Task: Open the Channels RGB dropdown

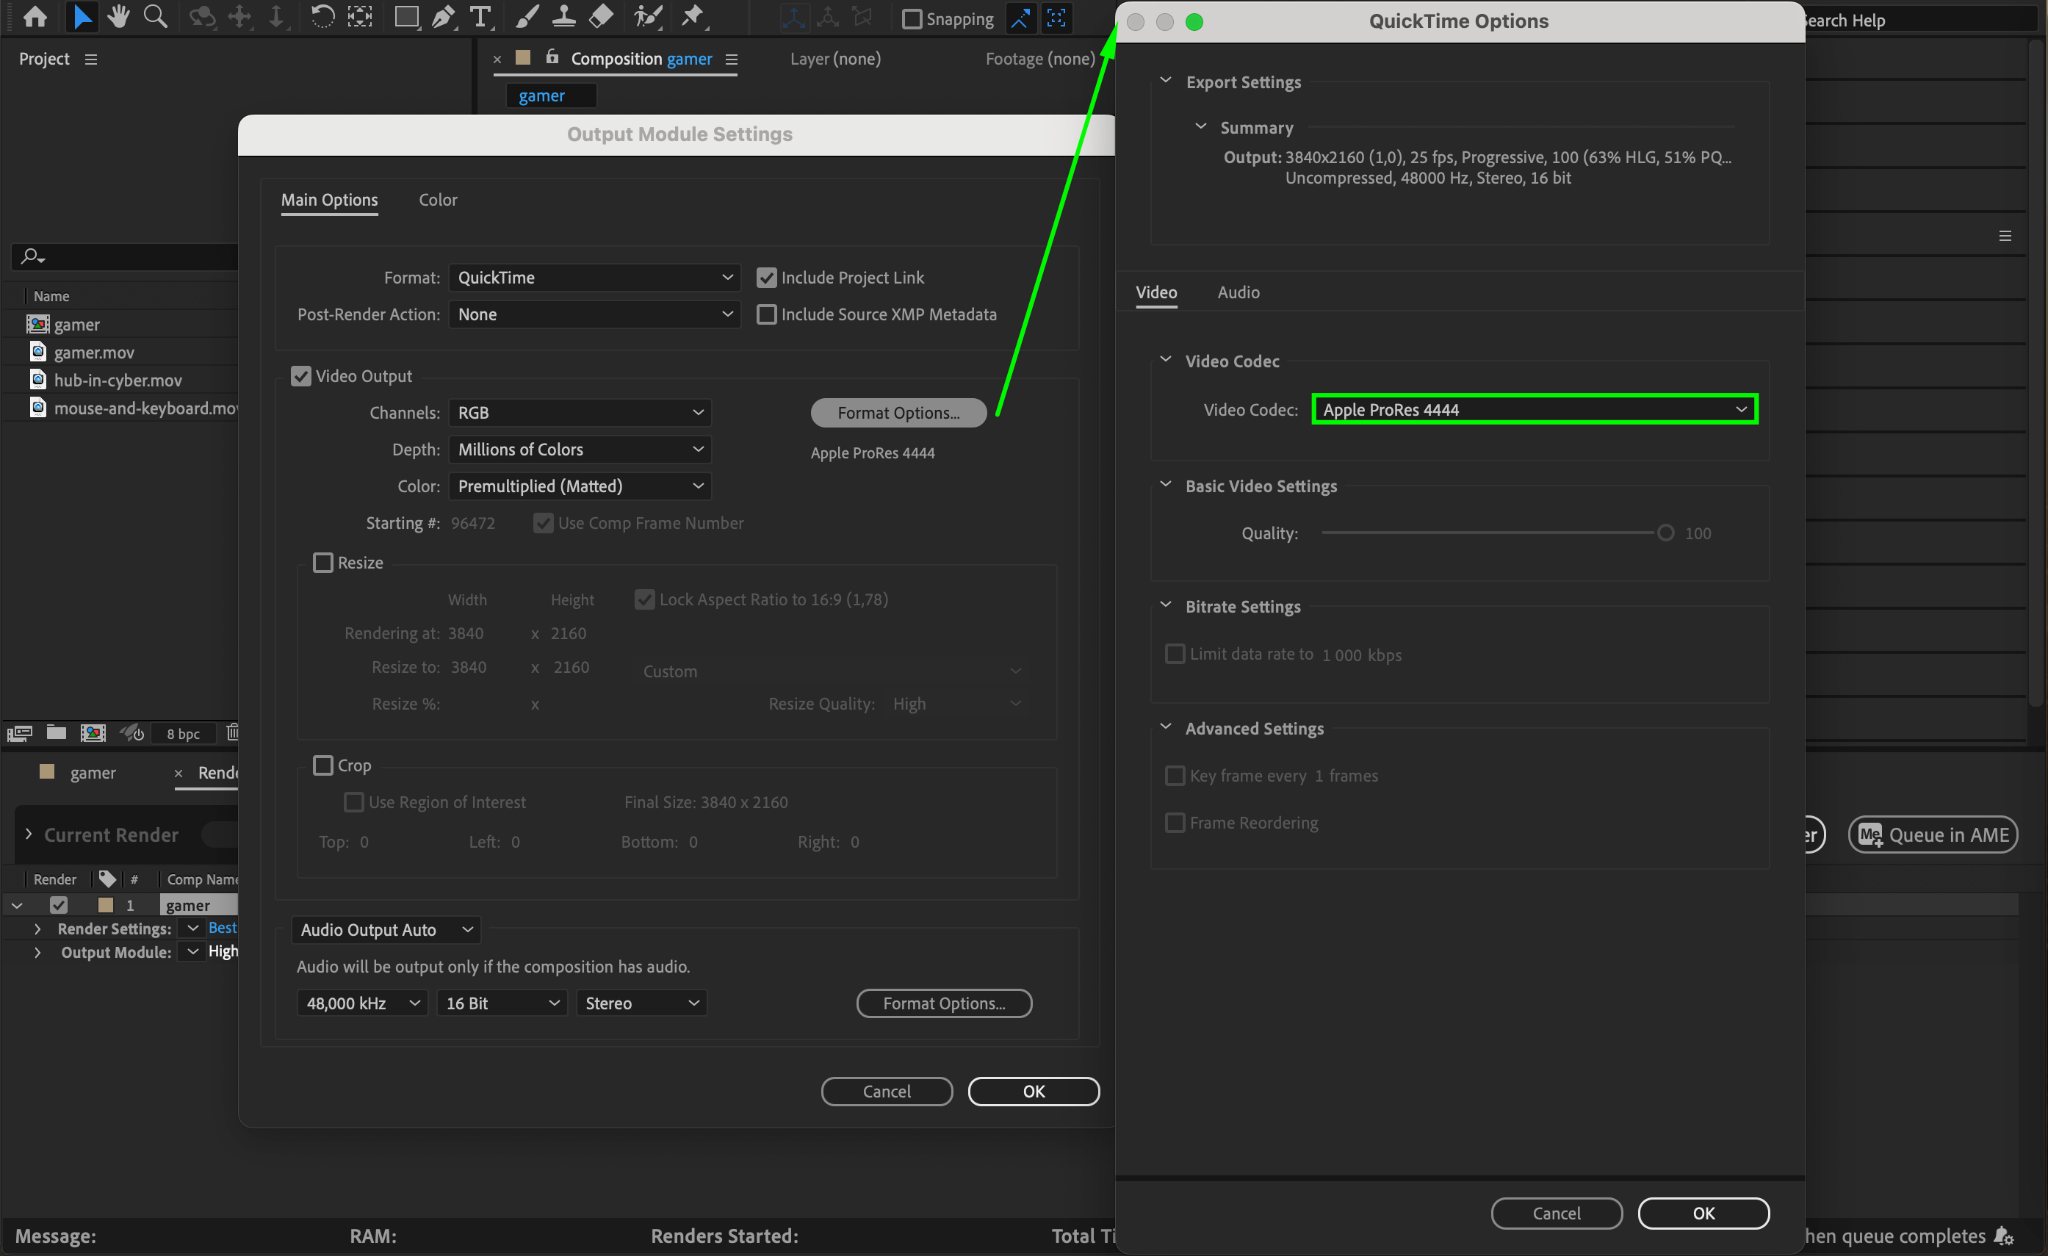Action: 580,413
